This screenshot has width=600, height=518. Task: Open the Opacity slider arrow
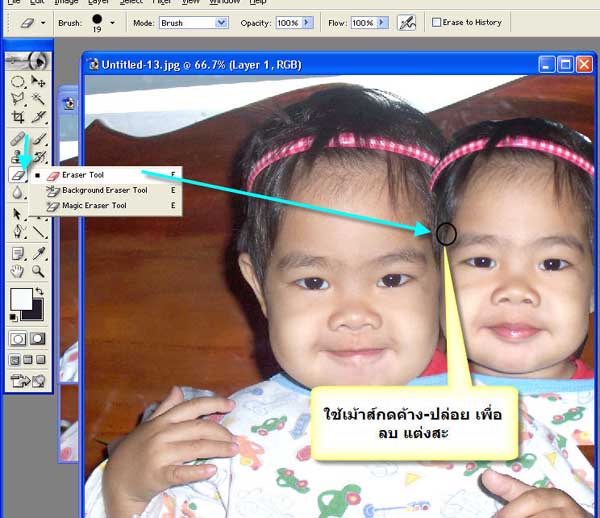tap(307, 23)
